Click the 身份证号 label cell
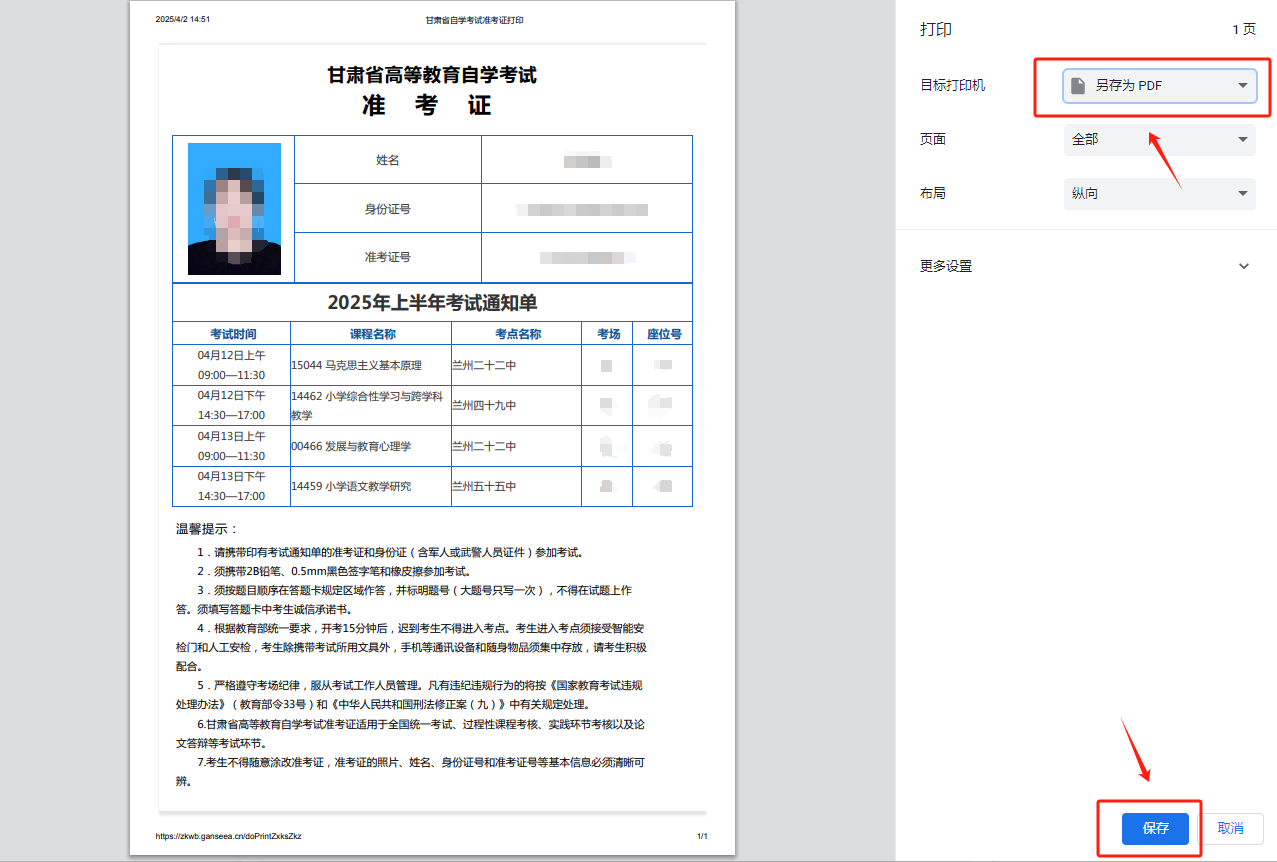Screen dimensions: 1277x862 click(x=387, y=209)
